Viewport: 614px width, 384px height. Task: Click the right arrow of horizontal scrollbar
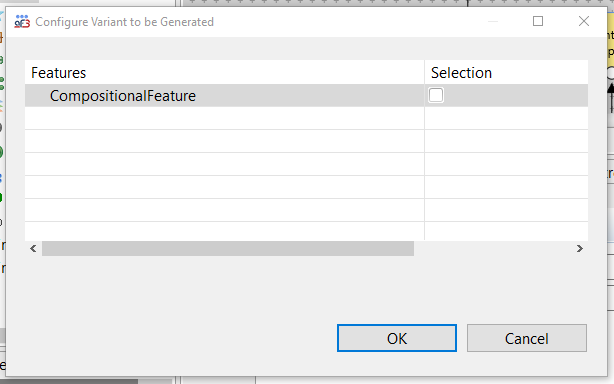point(580,249)
